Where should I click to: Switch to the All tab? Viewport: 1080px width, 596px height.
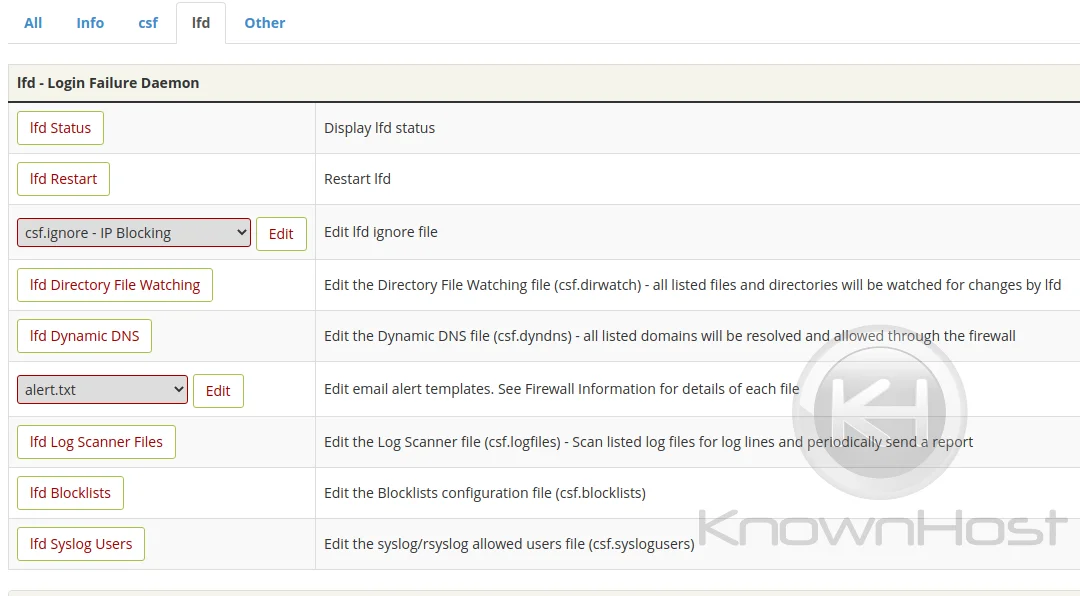tap(33, 23)
